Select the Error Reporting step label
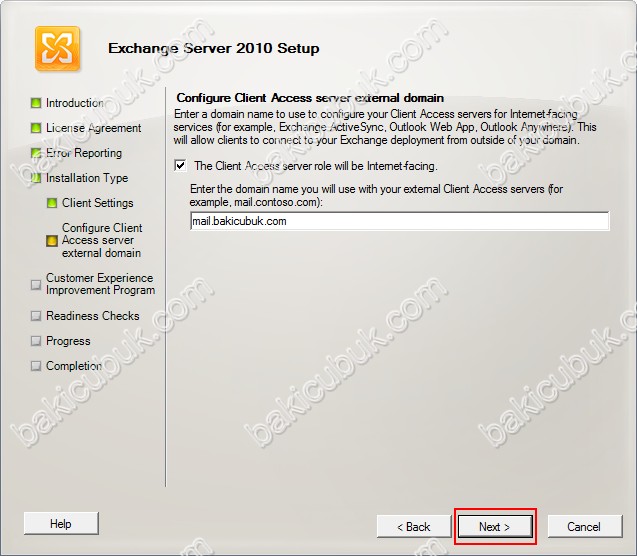Screen dimensions: 637x556 84,153
